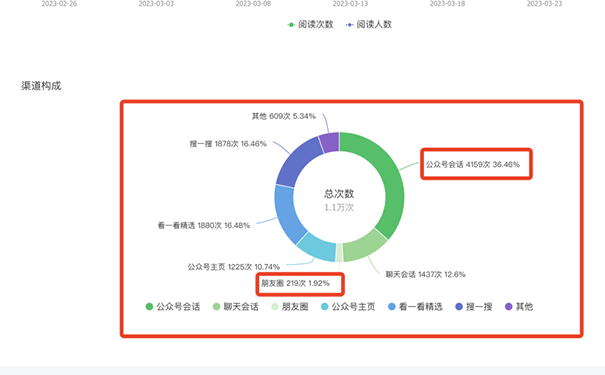
Task: Click label 公众号会话 4159次 36.46%
Action: (473, 165)
